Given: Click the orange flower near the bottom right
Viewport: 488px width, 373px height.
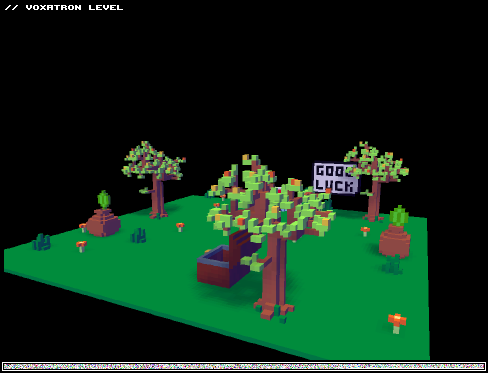Looking at the screenshot, I should (397, 323).
